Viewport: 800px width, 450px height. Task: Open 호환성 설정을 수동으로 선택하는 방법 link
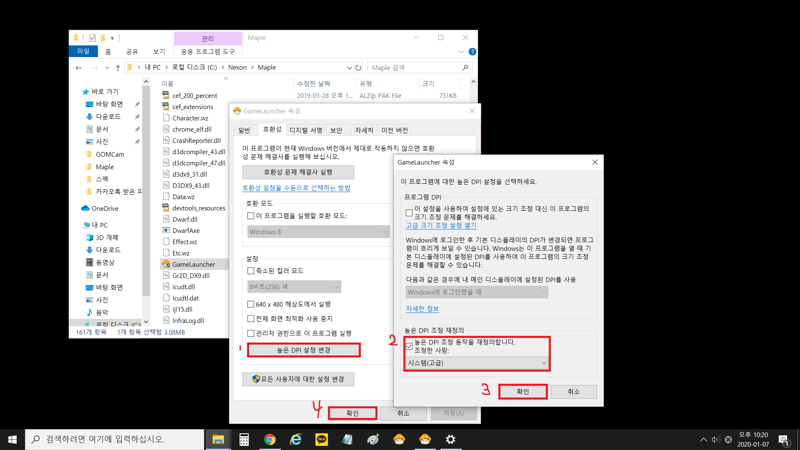pyautogui.click(x=296, y=188)
